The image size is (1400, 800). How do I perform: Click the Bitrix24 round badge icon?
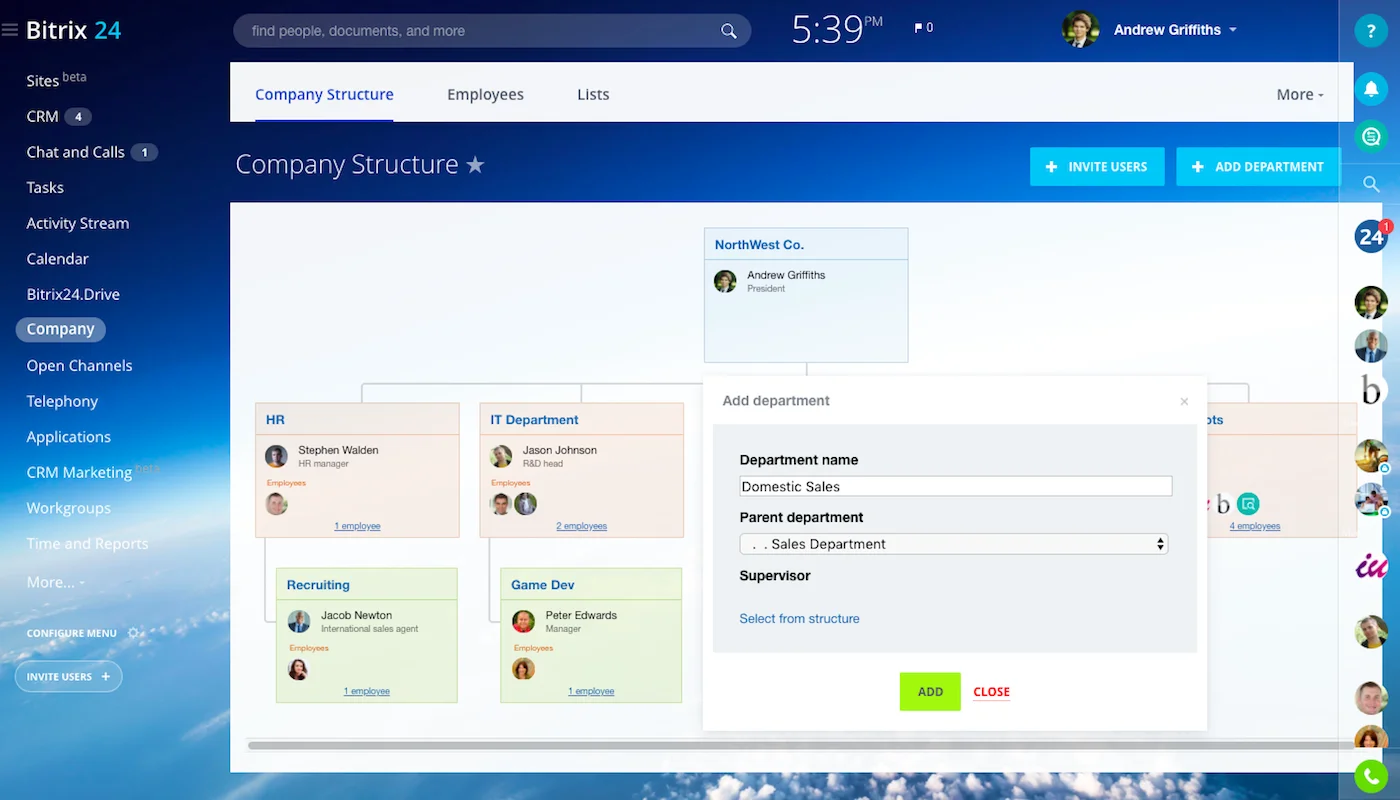tap(1371, 237)
